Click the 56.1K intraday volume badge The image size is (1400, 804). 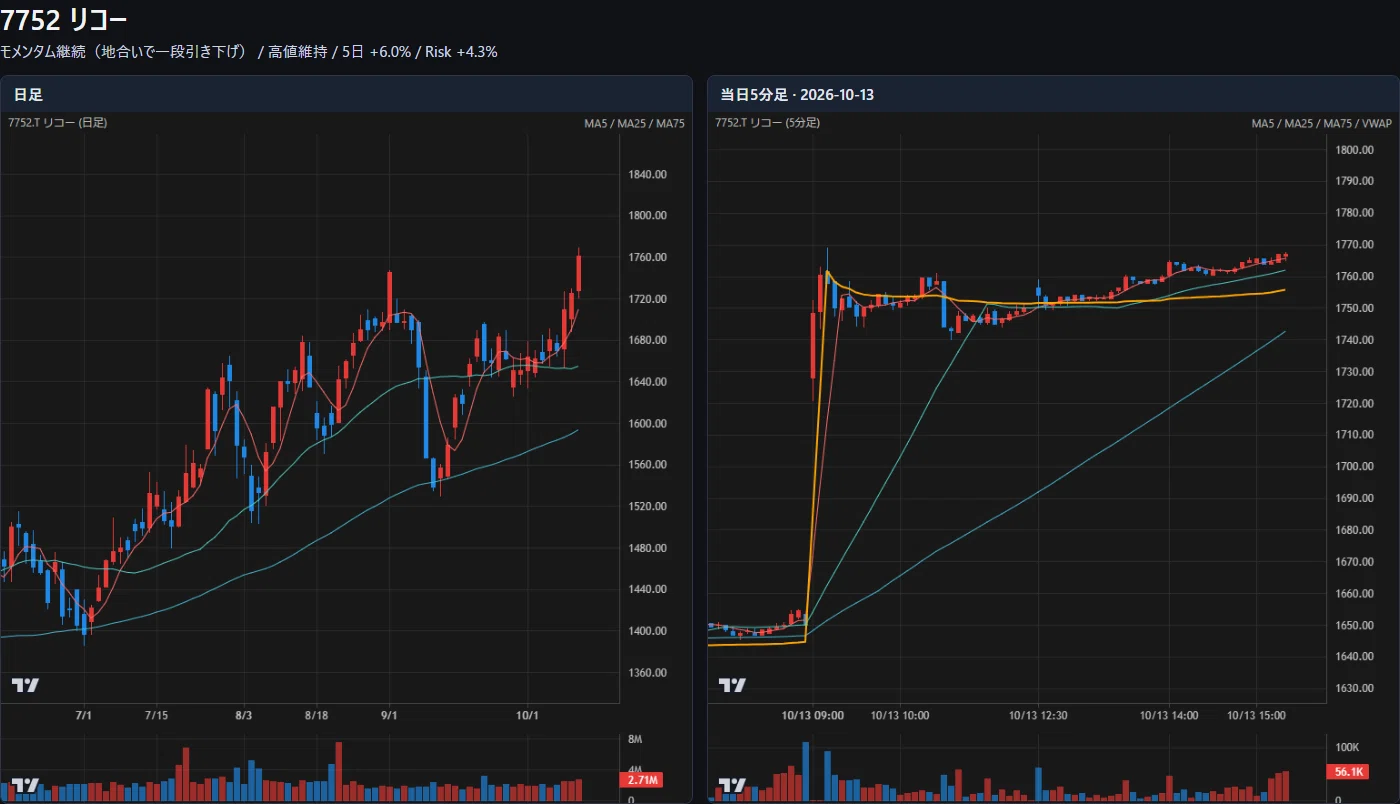pyautogui.click(x=1346, y=772)
